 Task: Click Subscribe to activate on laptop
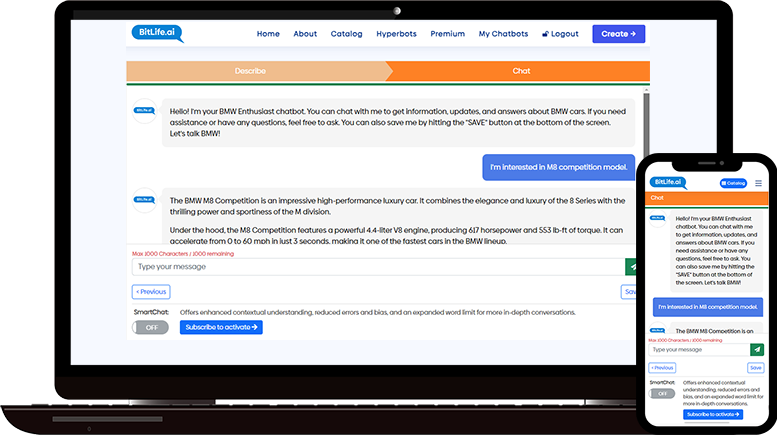coord(221,327)
